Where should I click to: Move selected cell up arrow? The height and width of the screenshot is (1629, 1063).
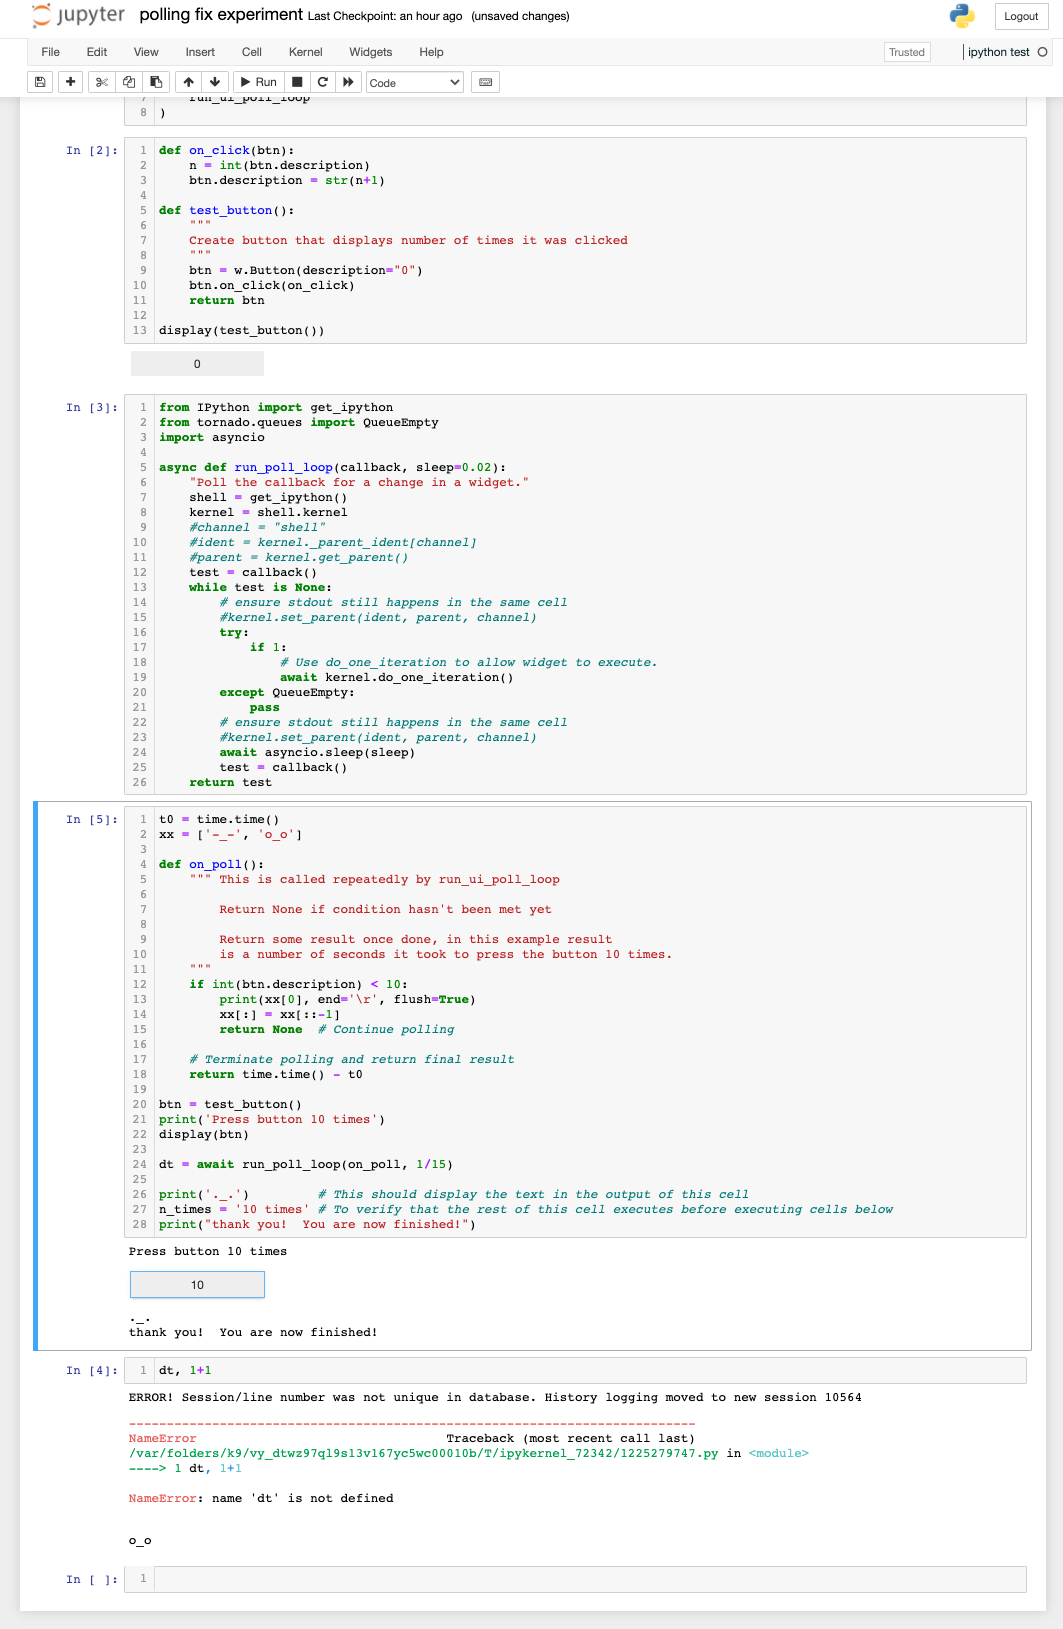(x=189, y=82)
